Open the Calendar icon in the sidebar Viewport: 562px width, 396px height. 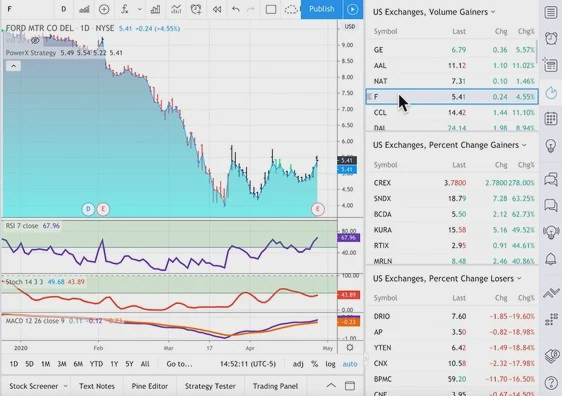pyautogui.click(x=551, y=119)
